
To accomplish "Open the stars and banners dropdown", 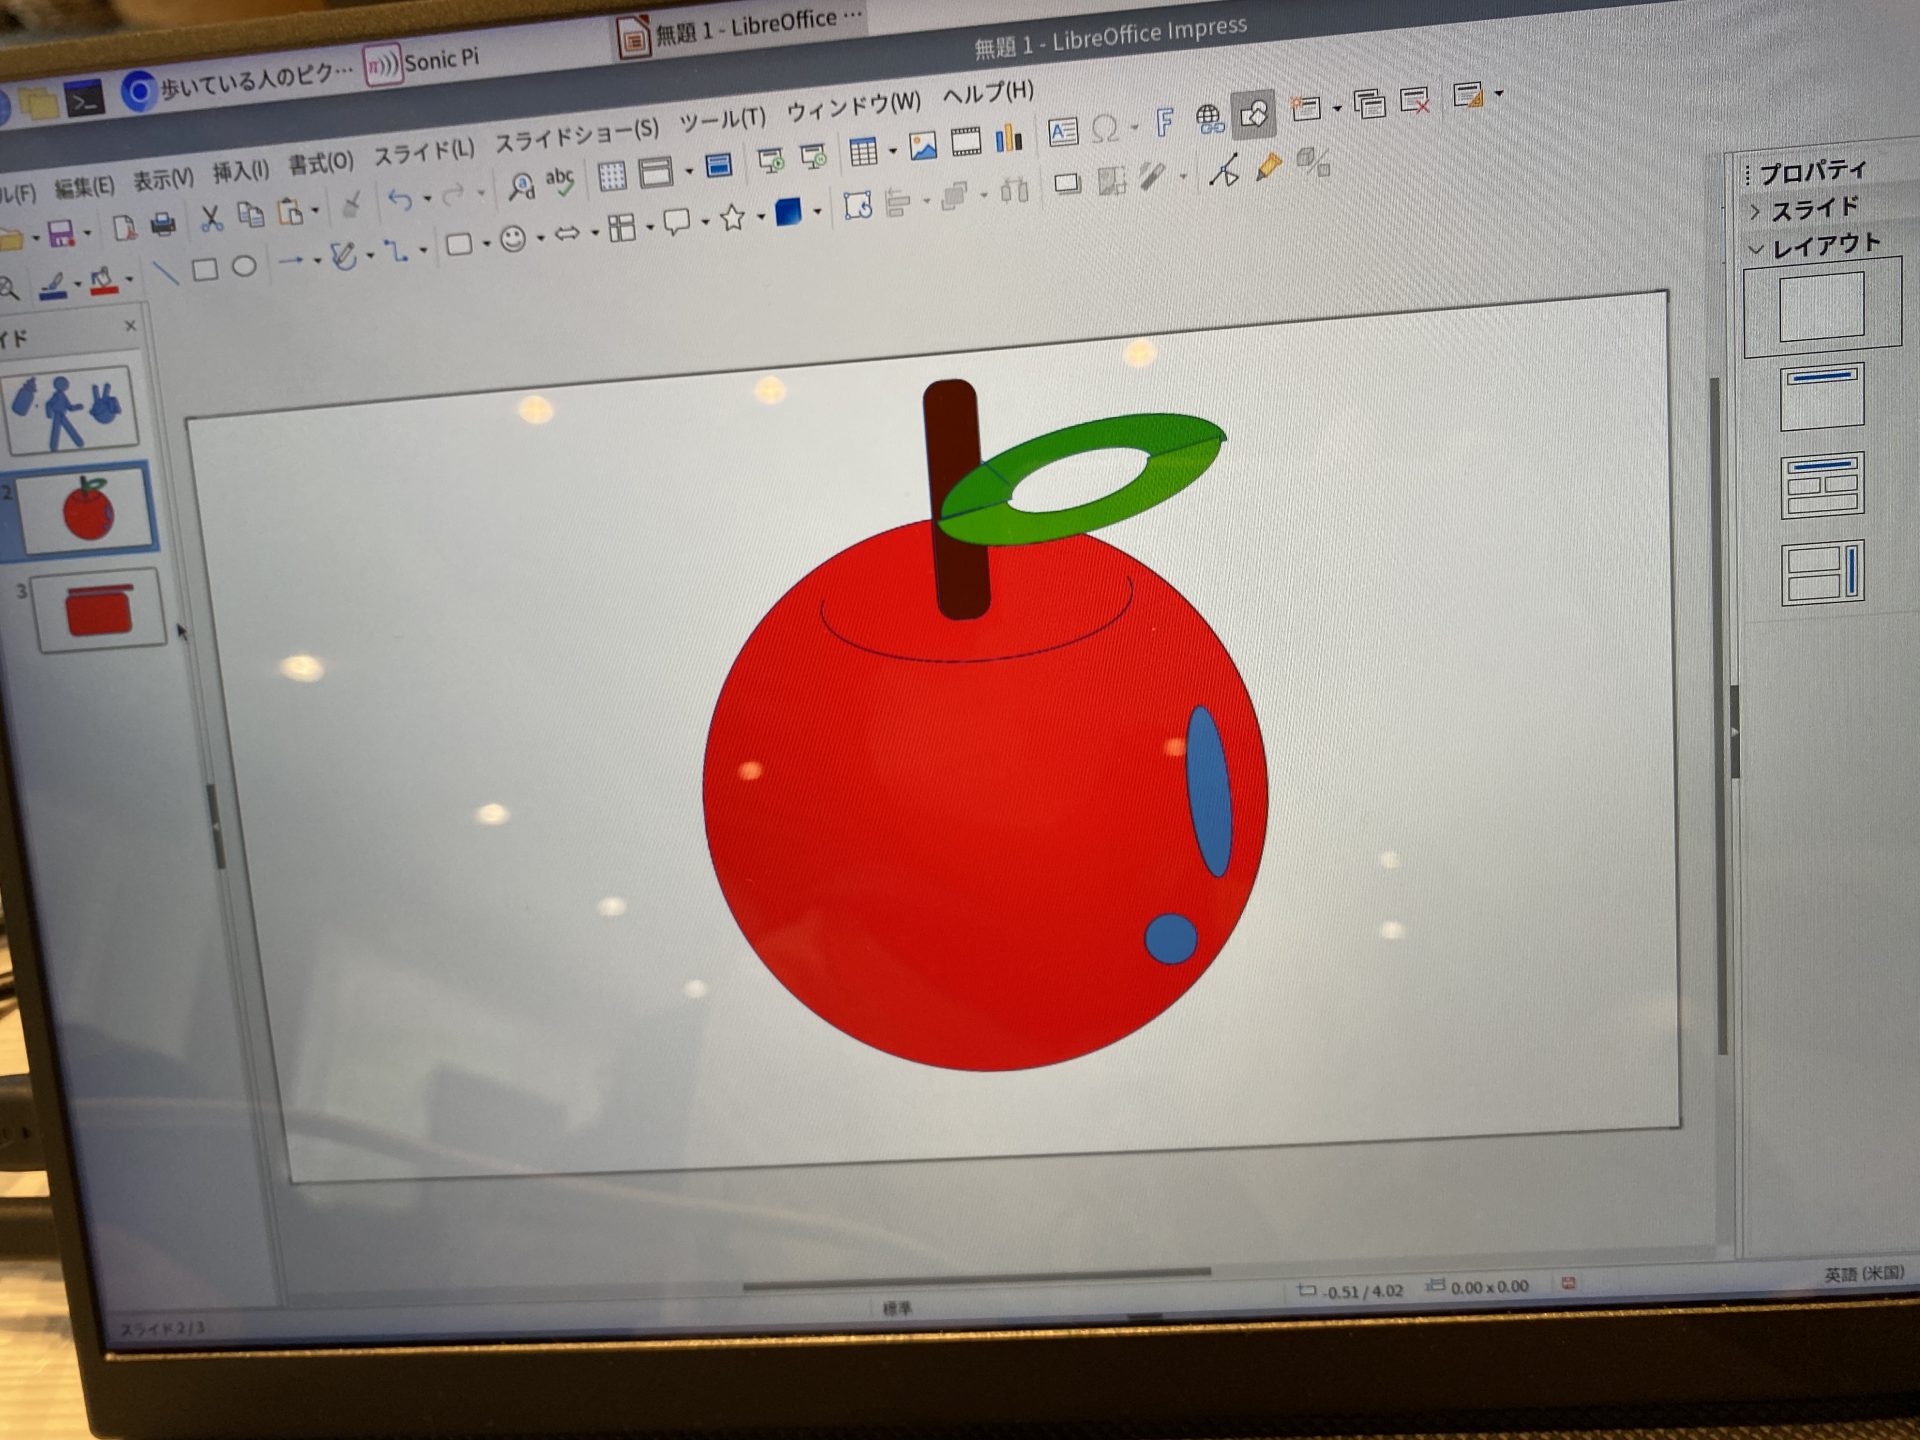I will tap(761, 216).
